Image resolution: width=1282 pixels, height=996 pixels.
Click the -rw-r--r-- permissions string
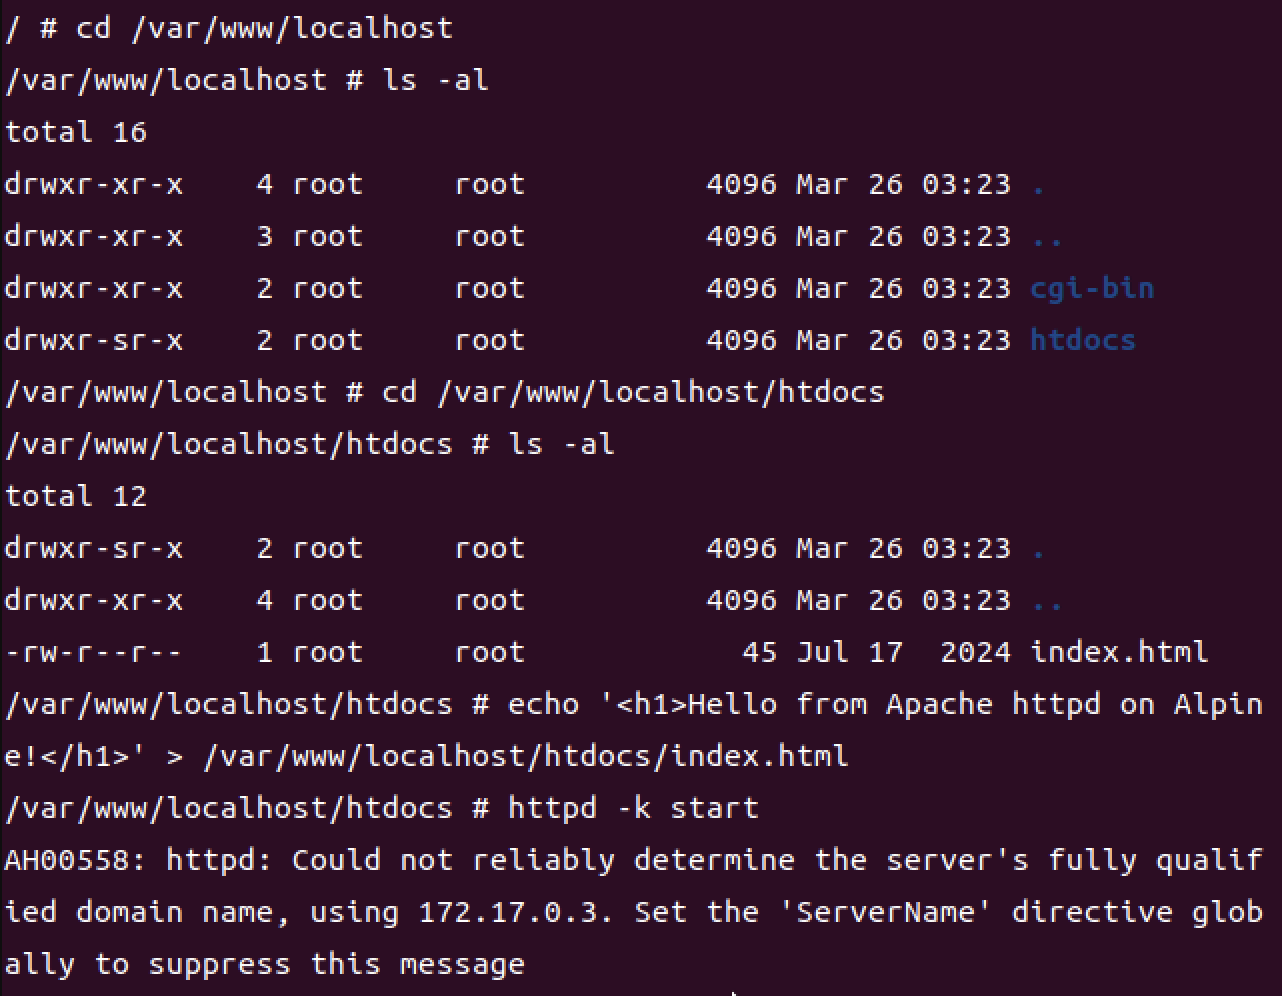(94, 652)
